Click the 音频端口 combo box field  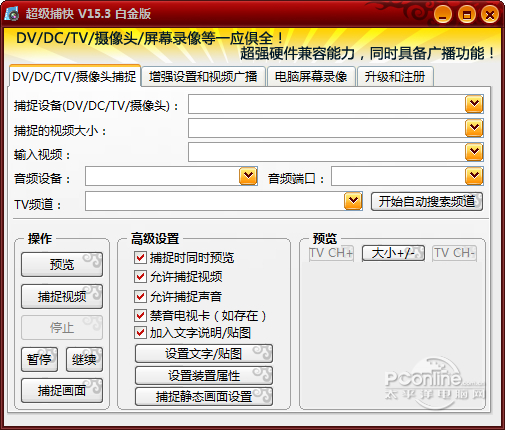point(407,176)
